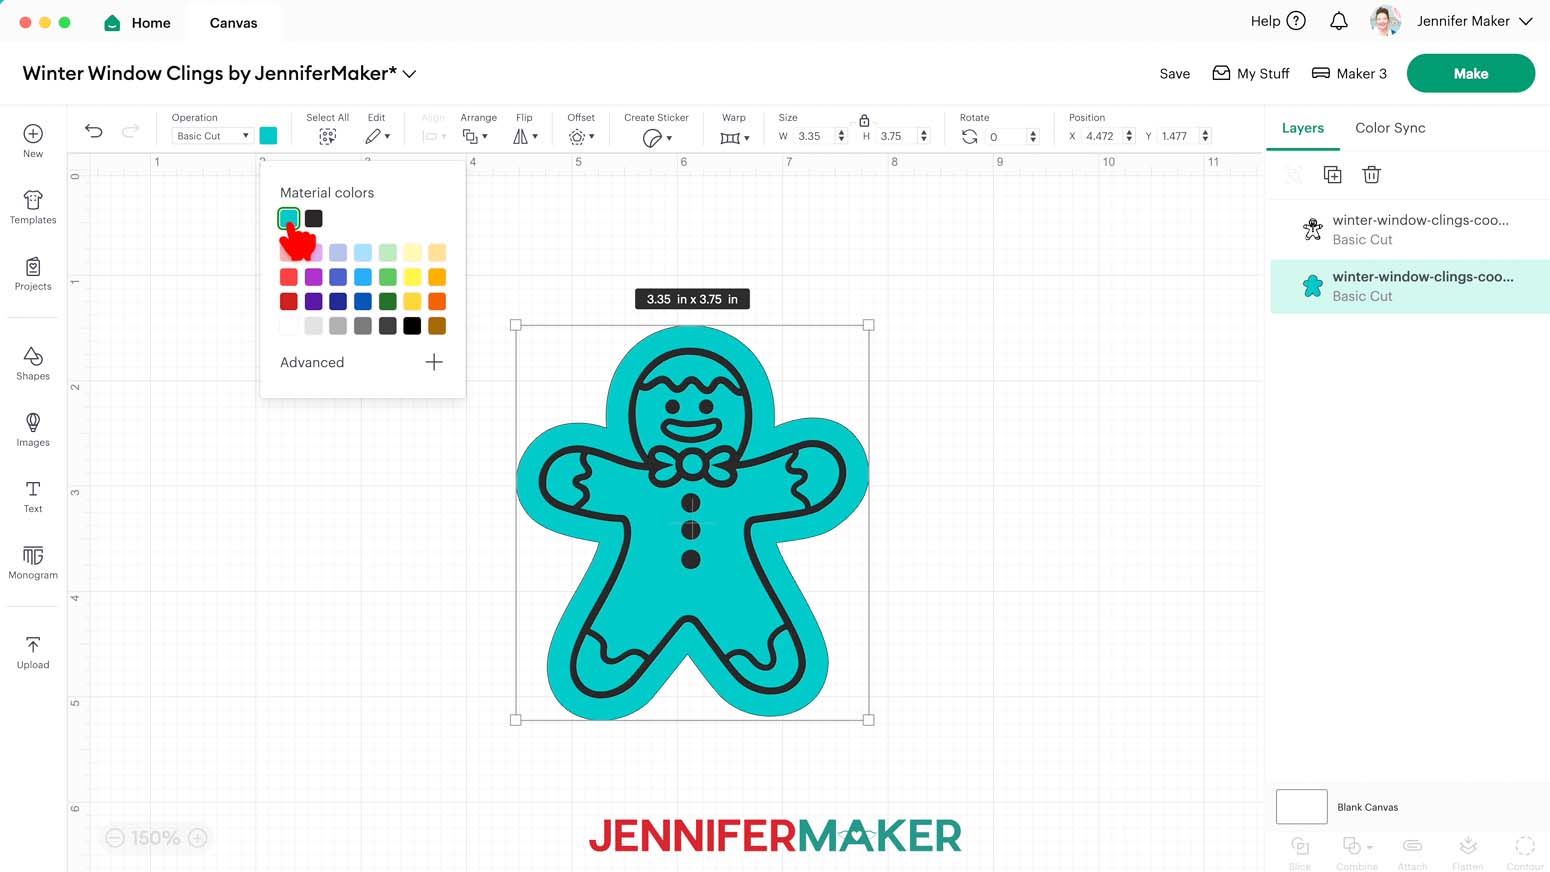The width and height of the screenshot is (1550, 872).
Task: Click the Jennifer Maker profile avatar
Action: coord(1385,21)
